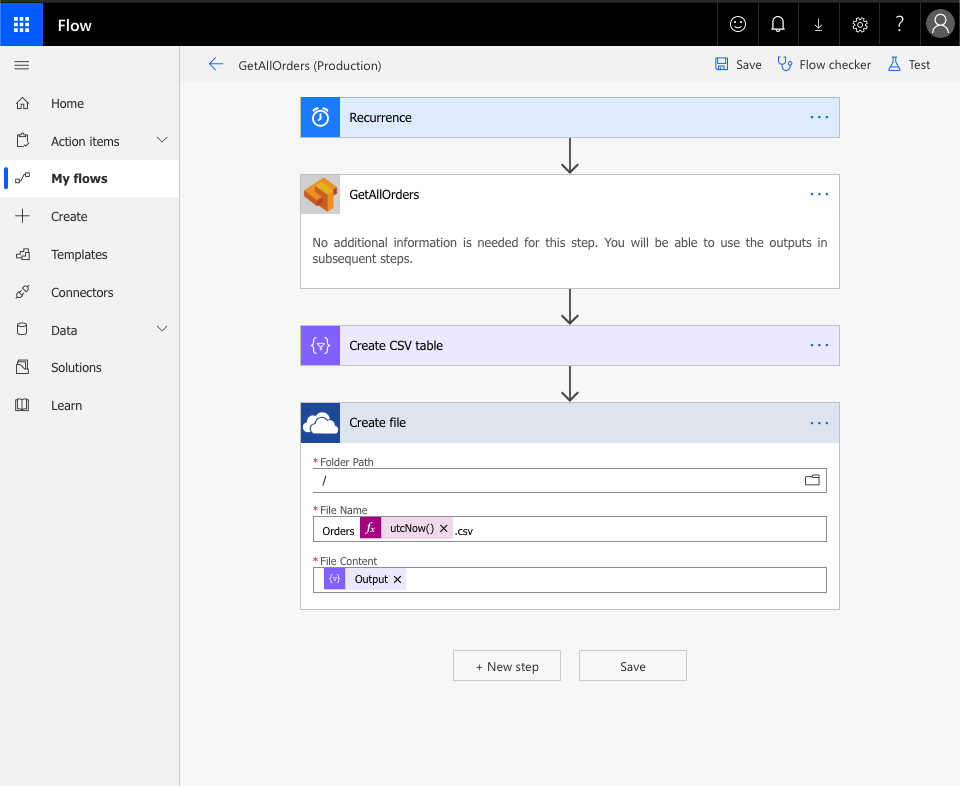Open the app launcher waffle icon
This screenshot has width=960, height=786.
[x=21, y=25]
